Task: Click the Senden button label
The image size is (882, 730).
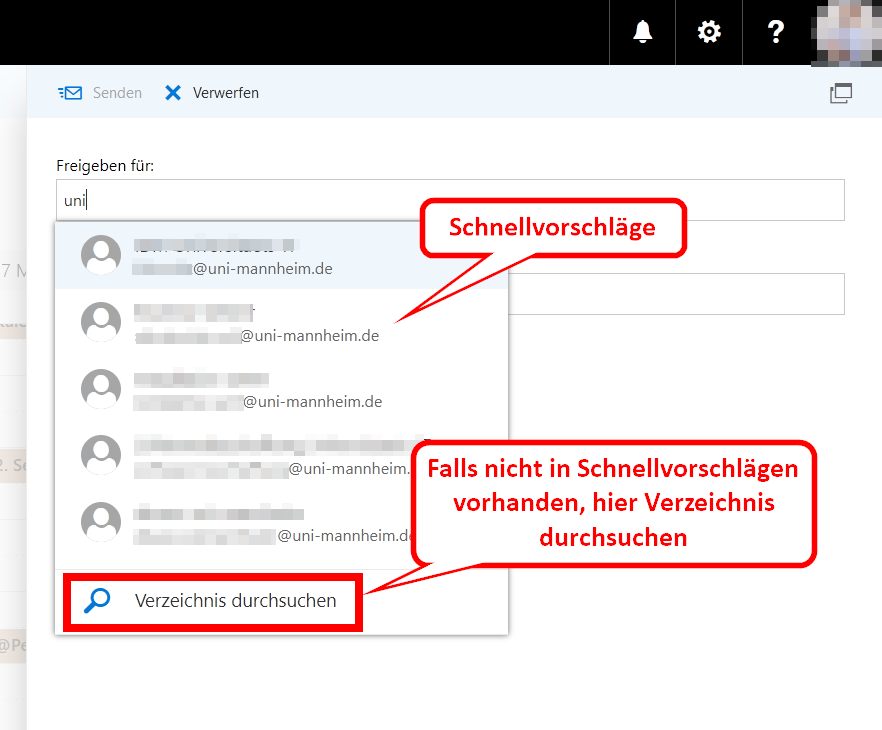Action: tap(117, 93)
